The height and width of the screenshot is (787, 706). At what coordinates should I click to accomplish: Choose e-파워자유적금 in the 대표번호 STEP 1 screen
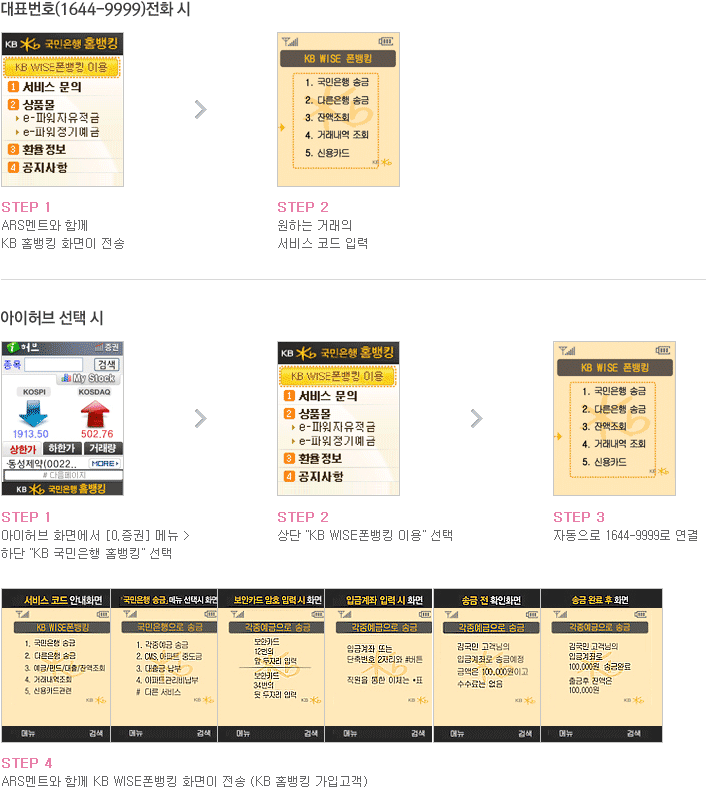coord(61,118)
